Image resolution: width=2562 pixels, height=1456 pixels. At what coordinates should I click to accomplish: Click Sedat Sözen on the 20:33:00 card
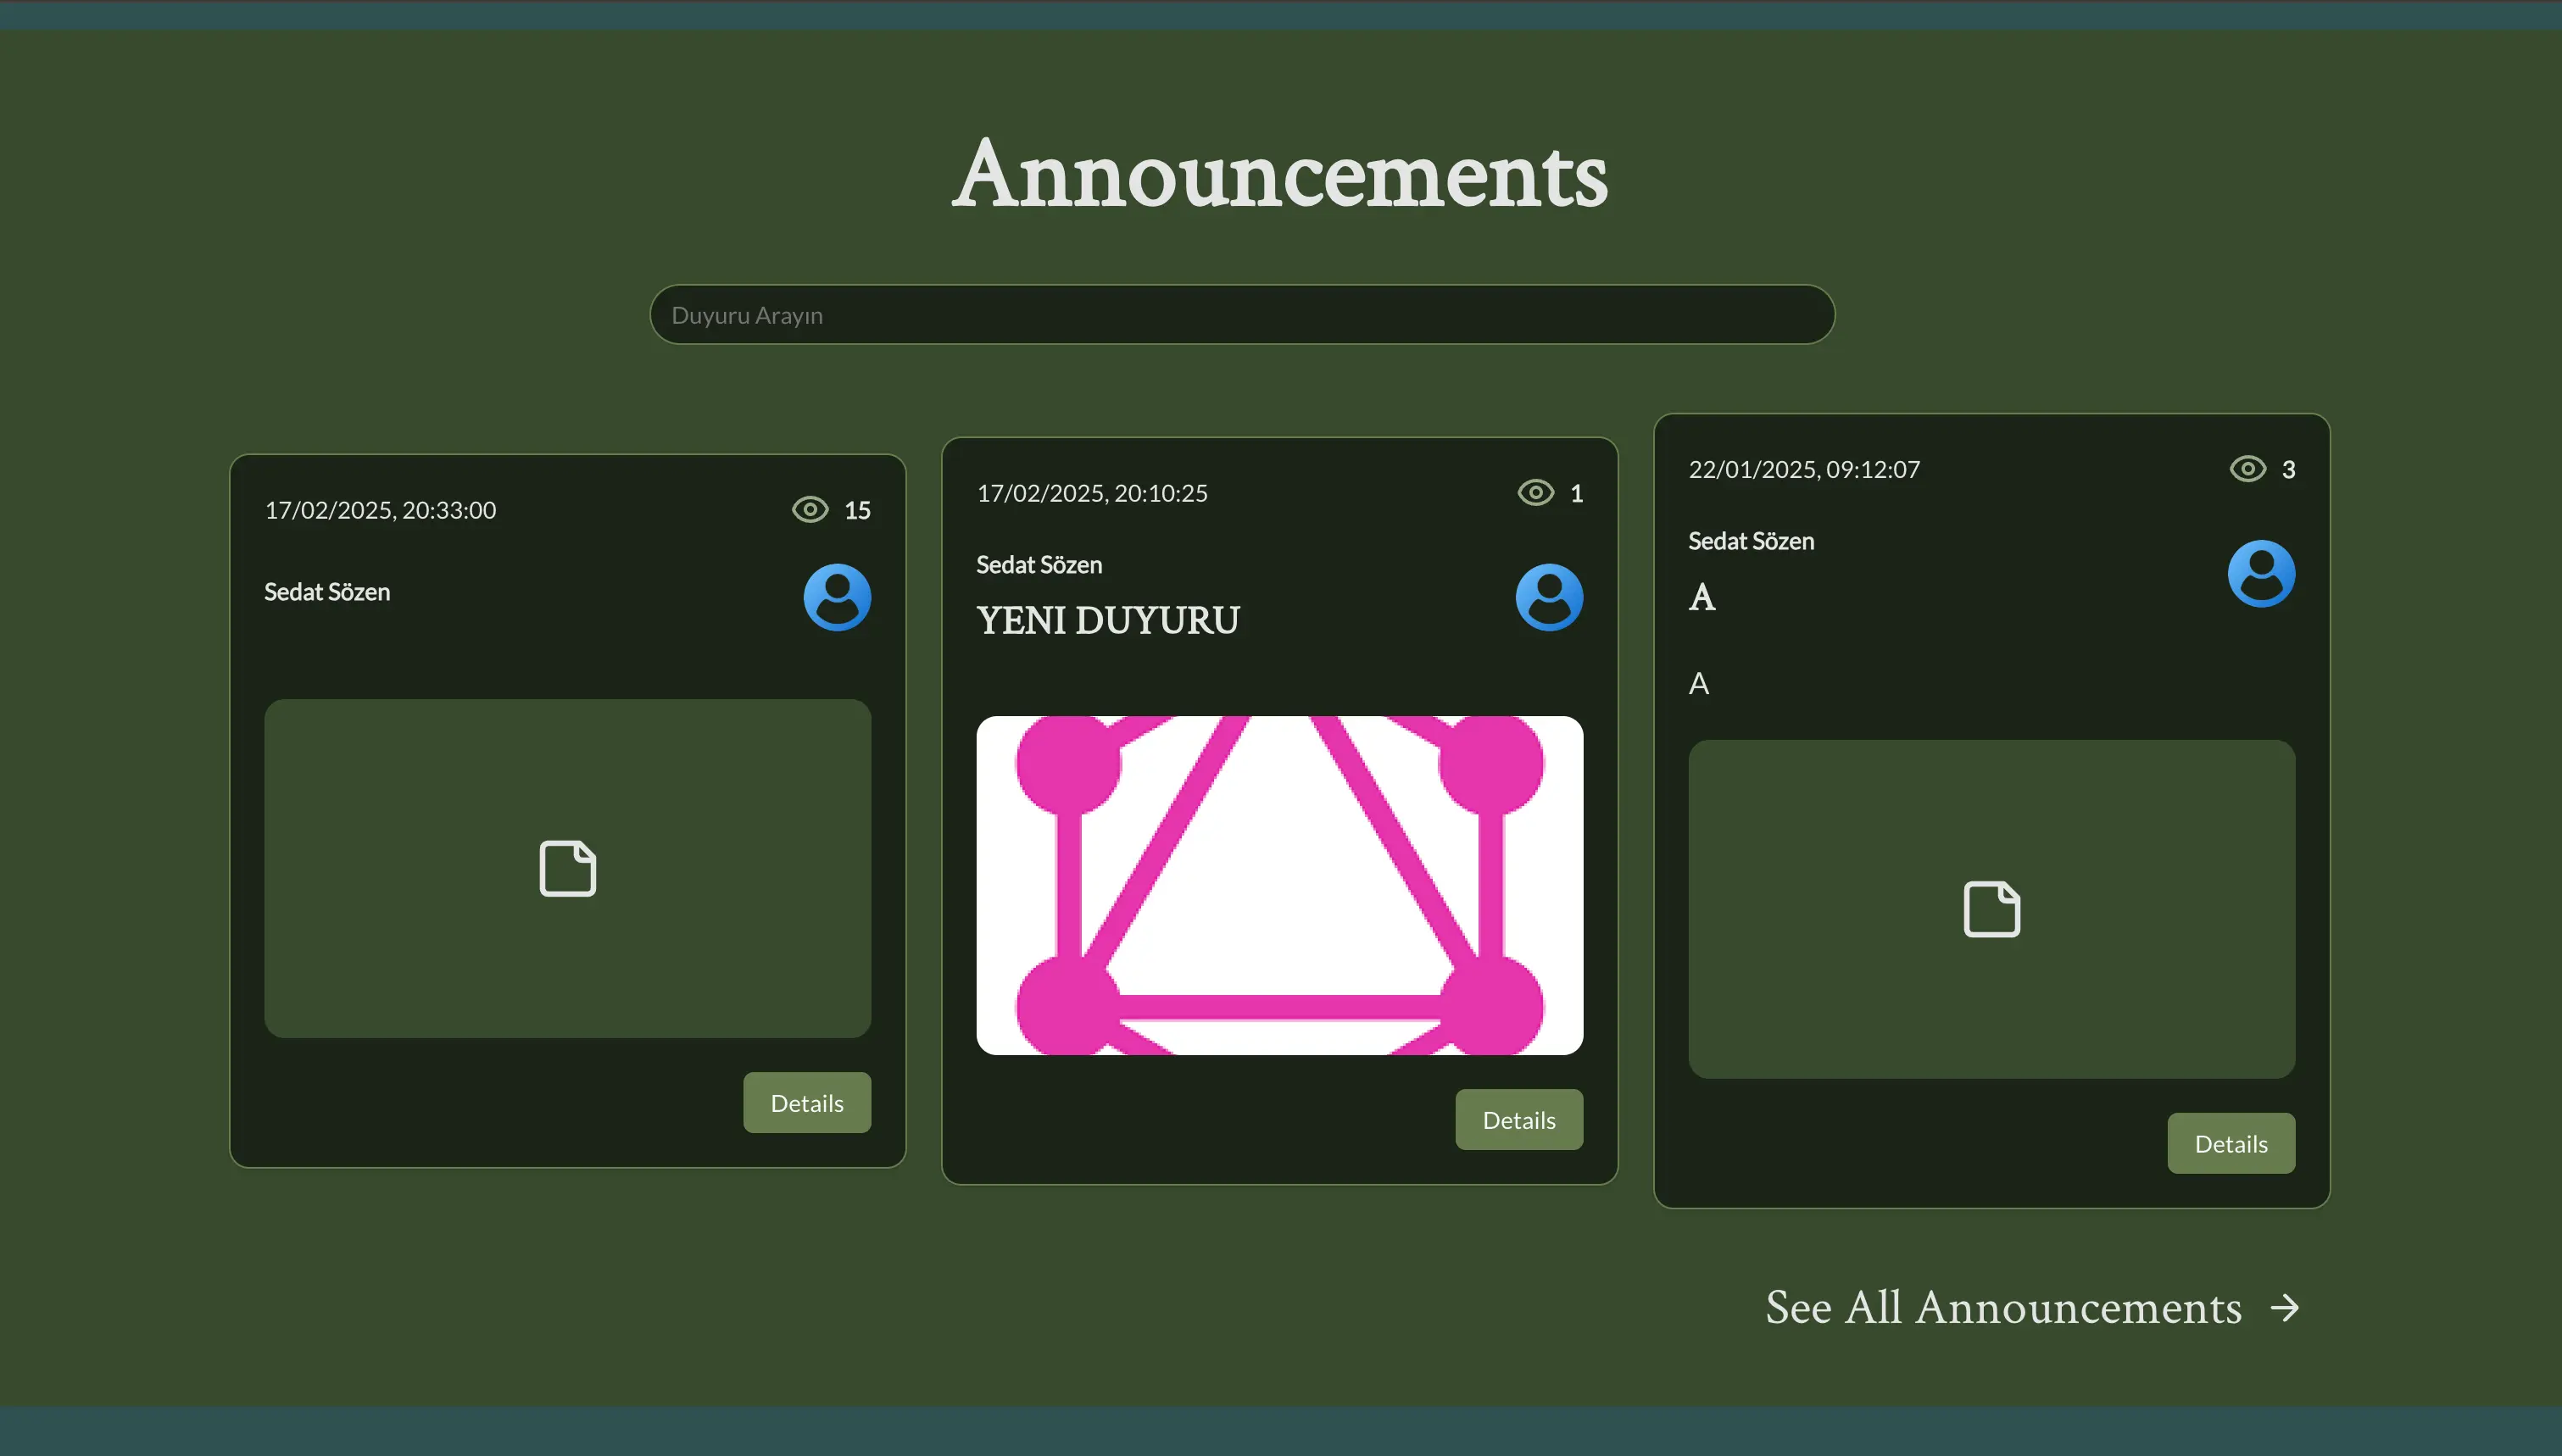tap(327, 592)
